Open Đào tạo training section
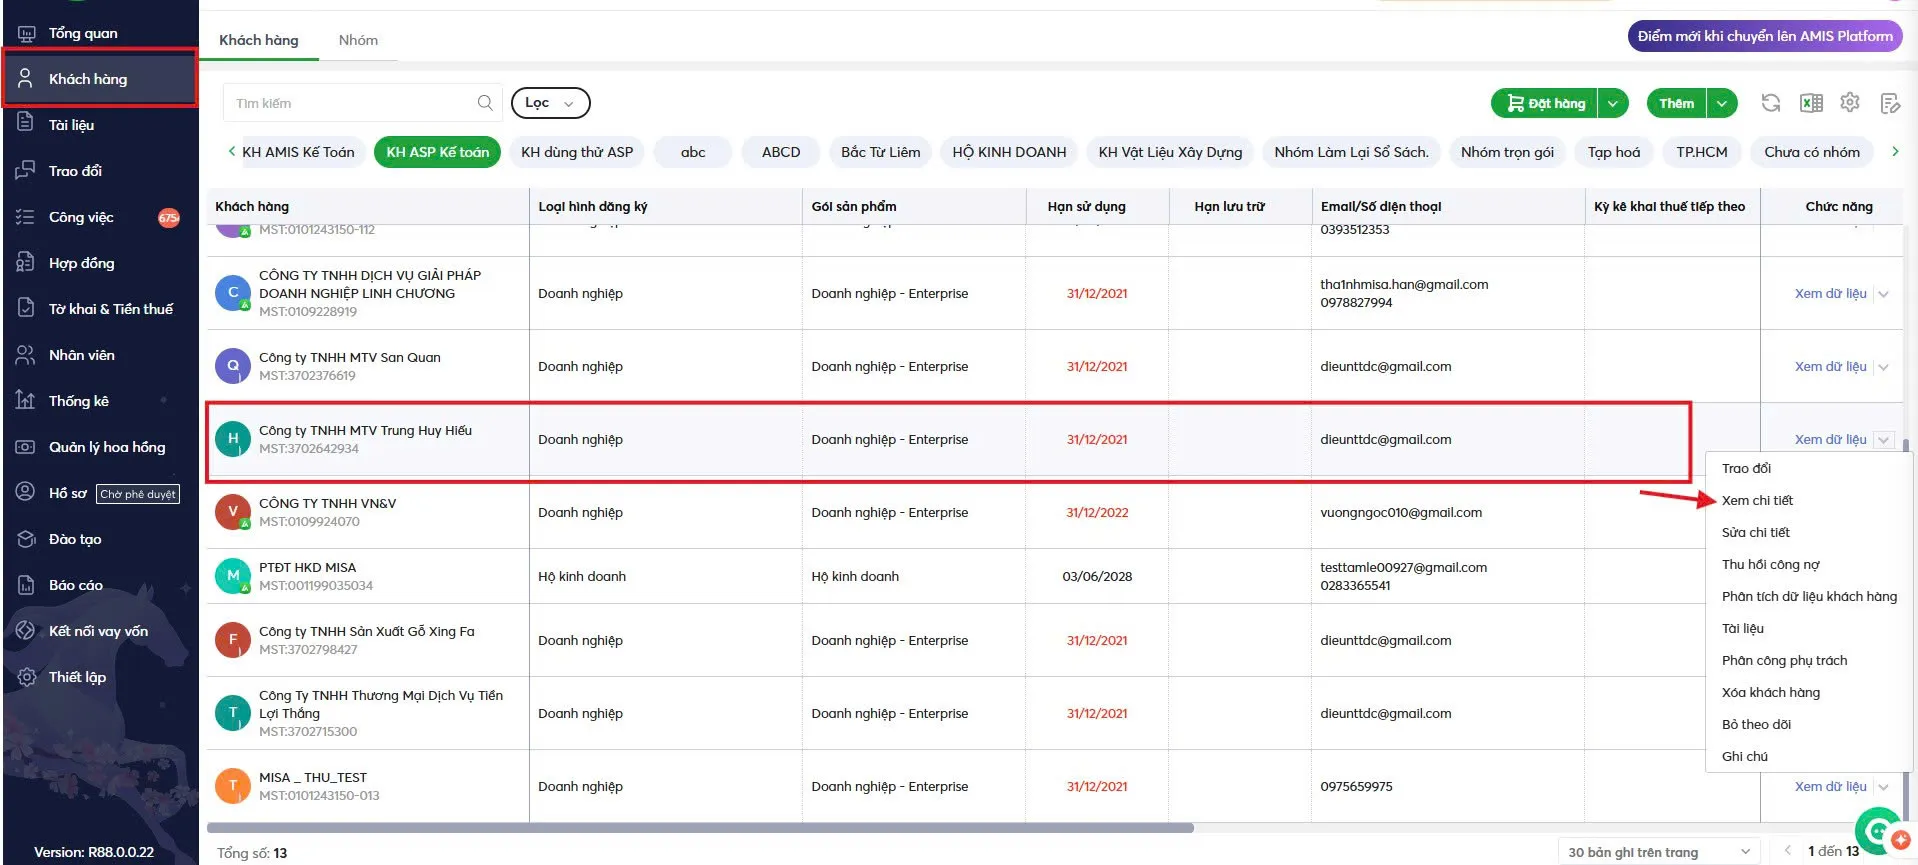This screenshot has width=1918, height=865. tap(75, 539)
